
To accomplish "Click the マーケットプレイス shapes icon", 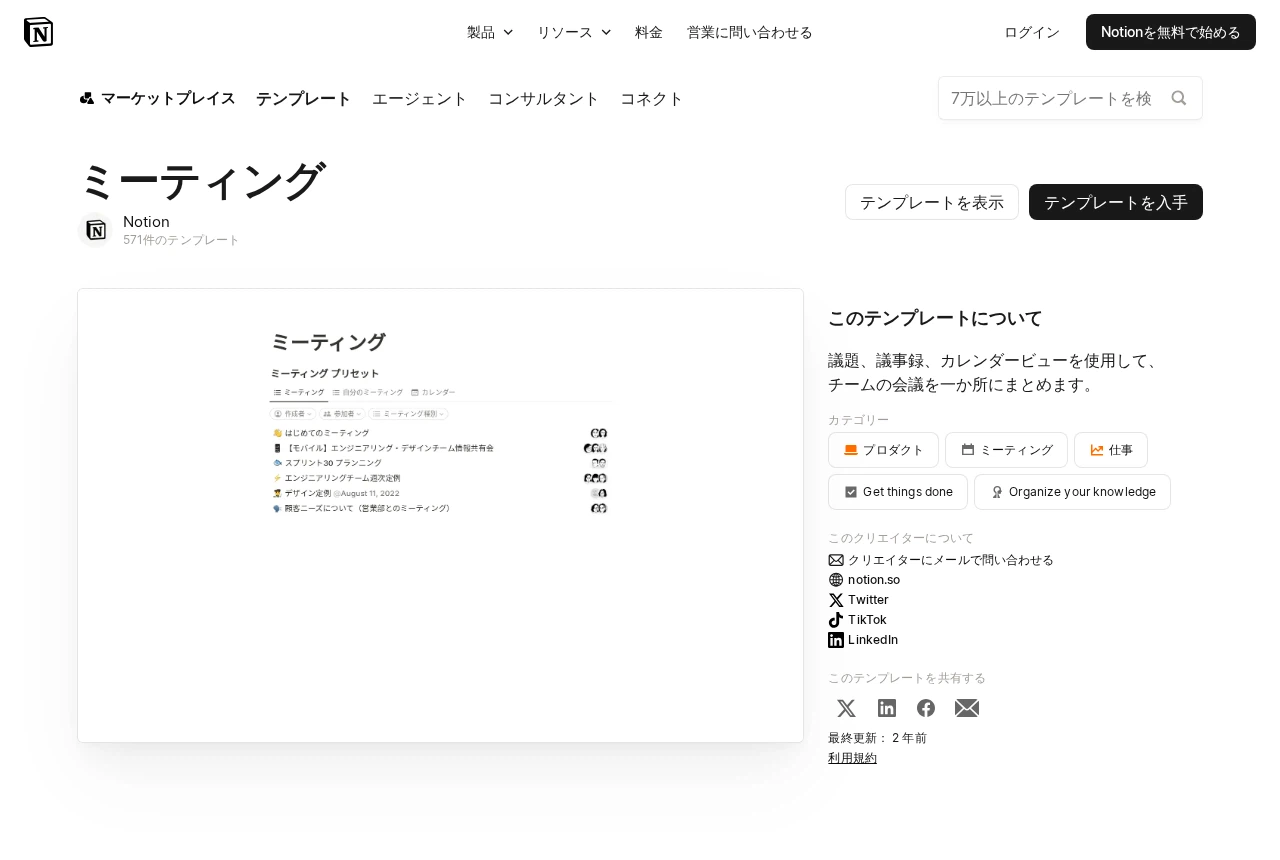I will coord(87,98).
